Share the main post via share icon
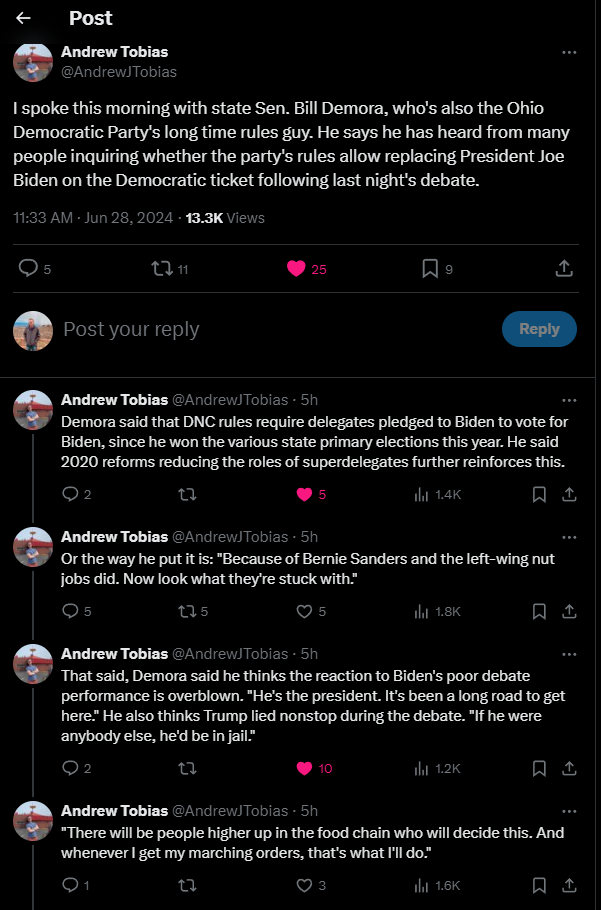Viewport: 601px width, 910px height. click(x=564, y=269)
